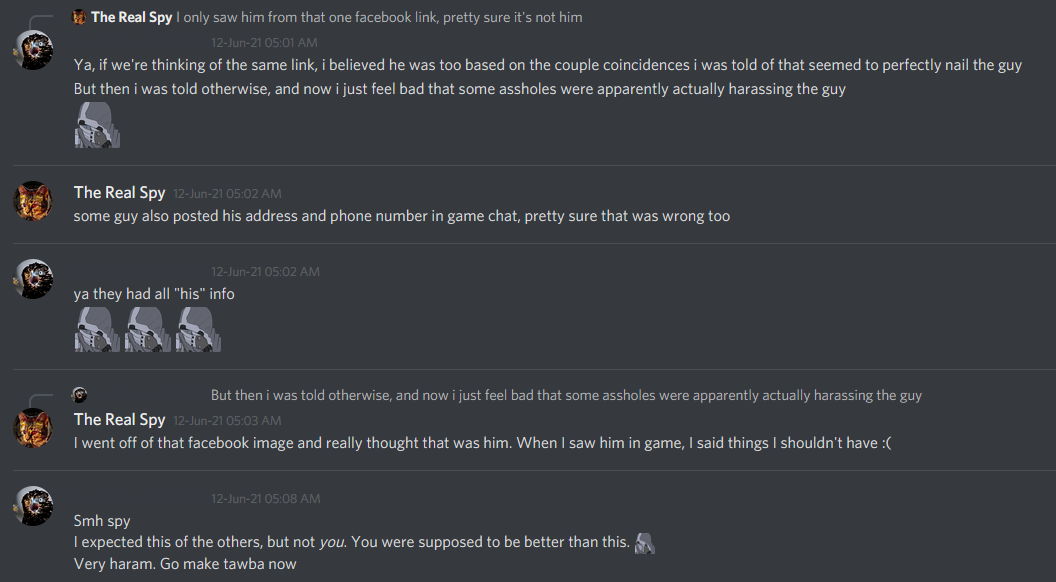This screenshot has height=582, width=1056.
Task: Click The Real Spy username above the facebook image message
Action: tap(119, 420)
